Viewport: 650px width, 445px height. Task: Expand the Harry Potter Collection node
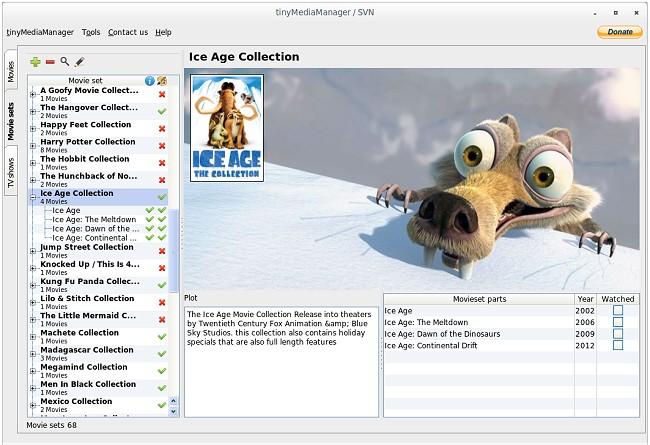pos(33,146)
